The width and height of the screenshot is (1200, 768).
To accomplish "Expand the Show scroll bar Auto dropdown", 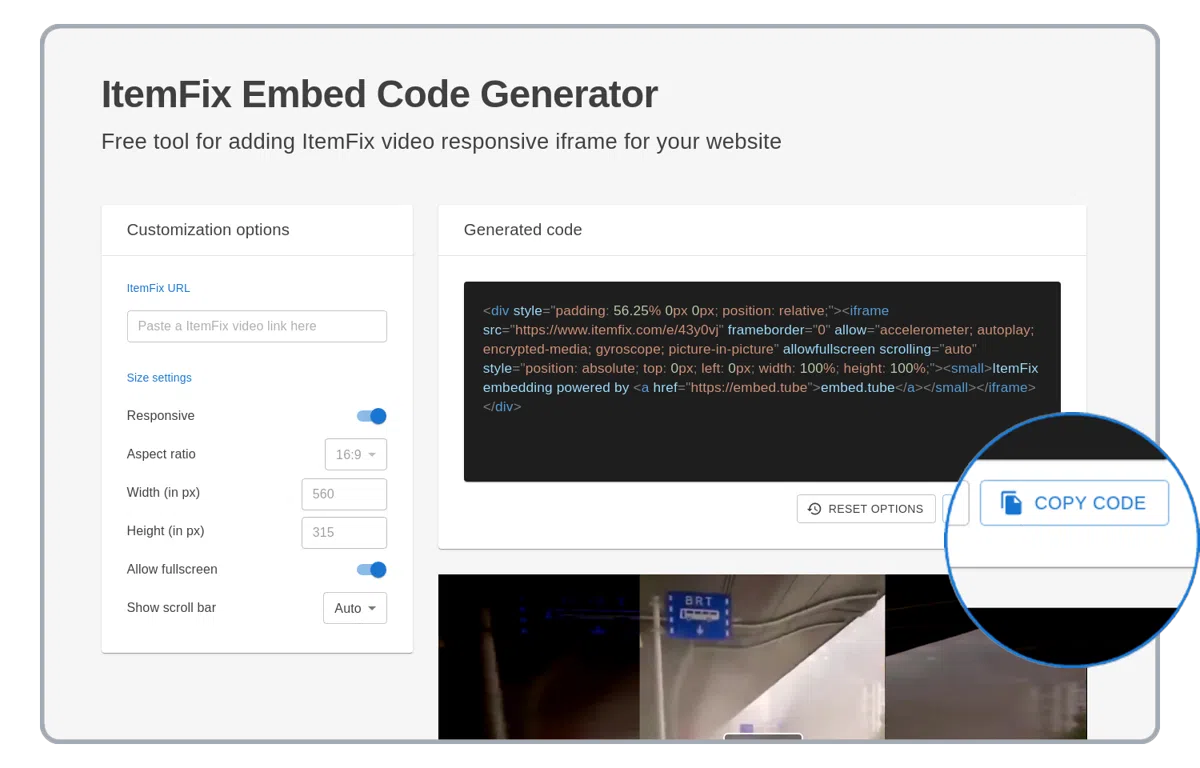I will pyautogui.click(x=355, y=608).
